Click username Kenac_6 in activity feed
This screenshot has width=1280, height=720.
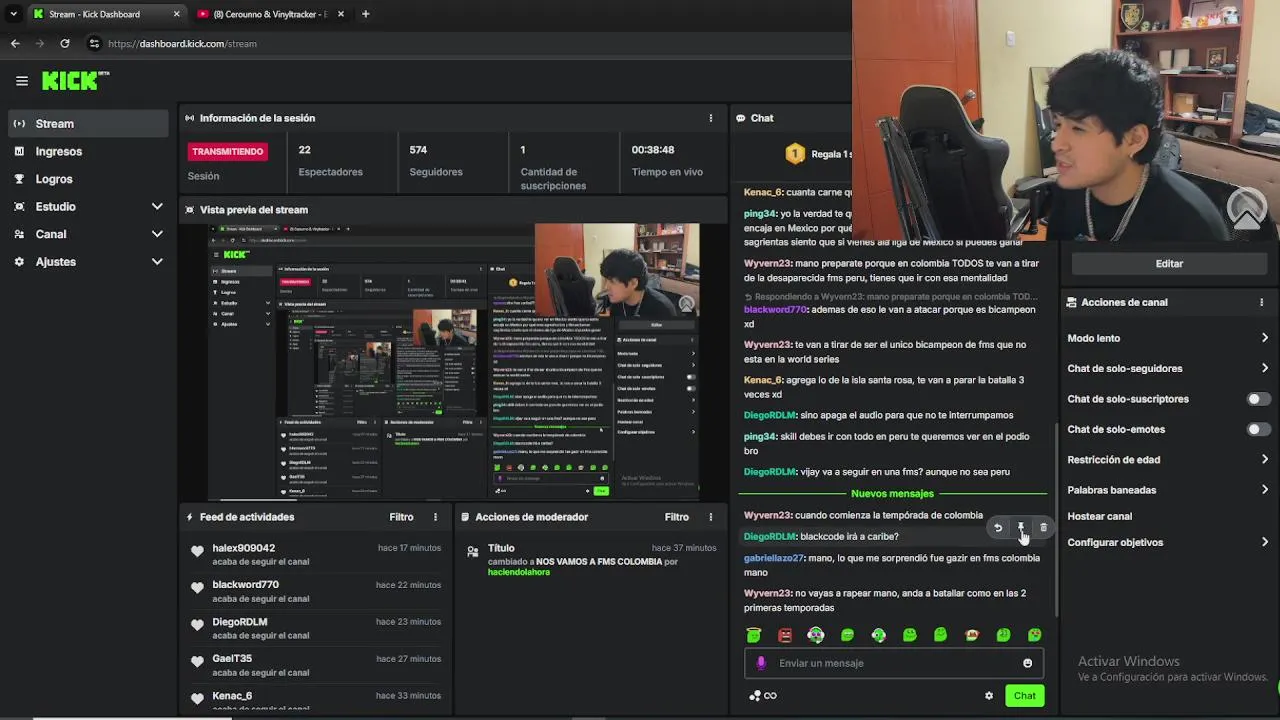[232, 696]
